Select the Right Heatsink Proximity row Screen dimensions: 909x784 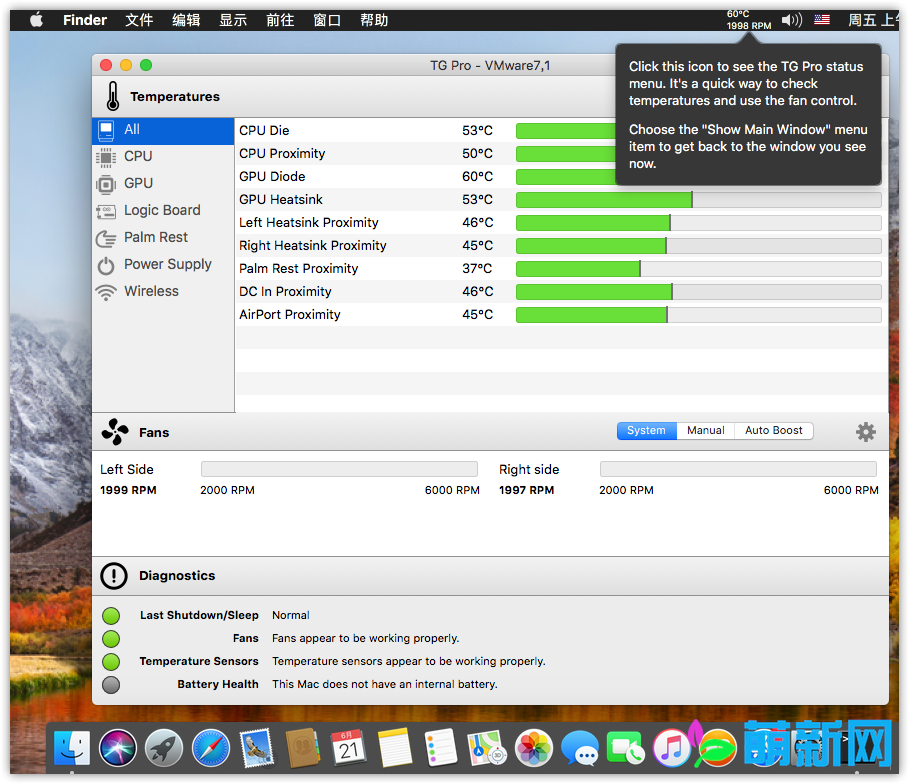(561, 246)
